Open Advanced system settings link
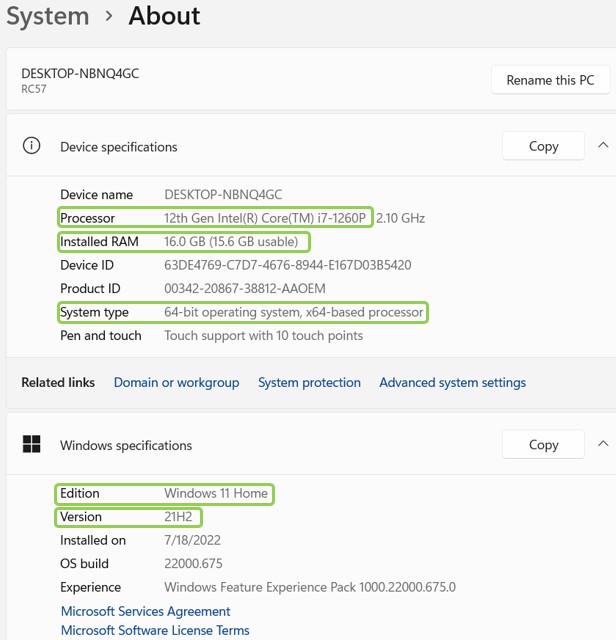This screenshot has height=640, width=616. pyautogui.click(x=452, y=382)
